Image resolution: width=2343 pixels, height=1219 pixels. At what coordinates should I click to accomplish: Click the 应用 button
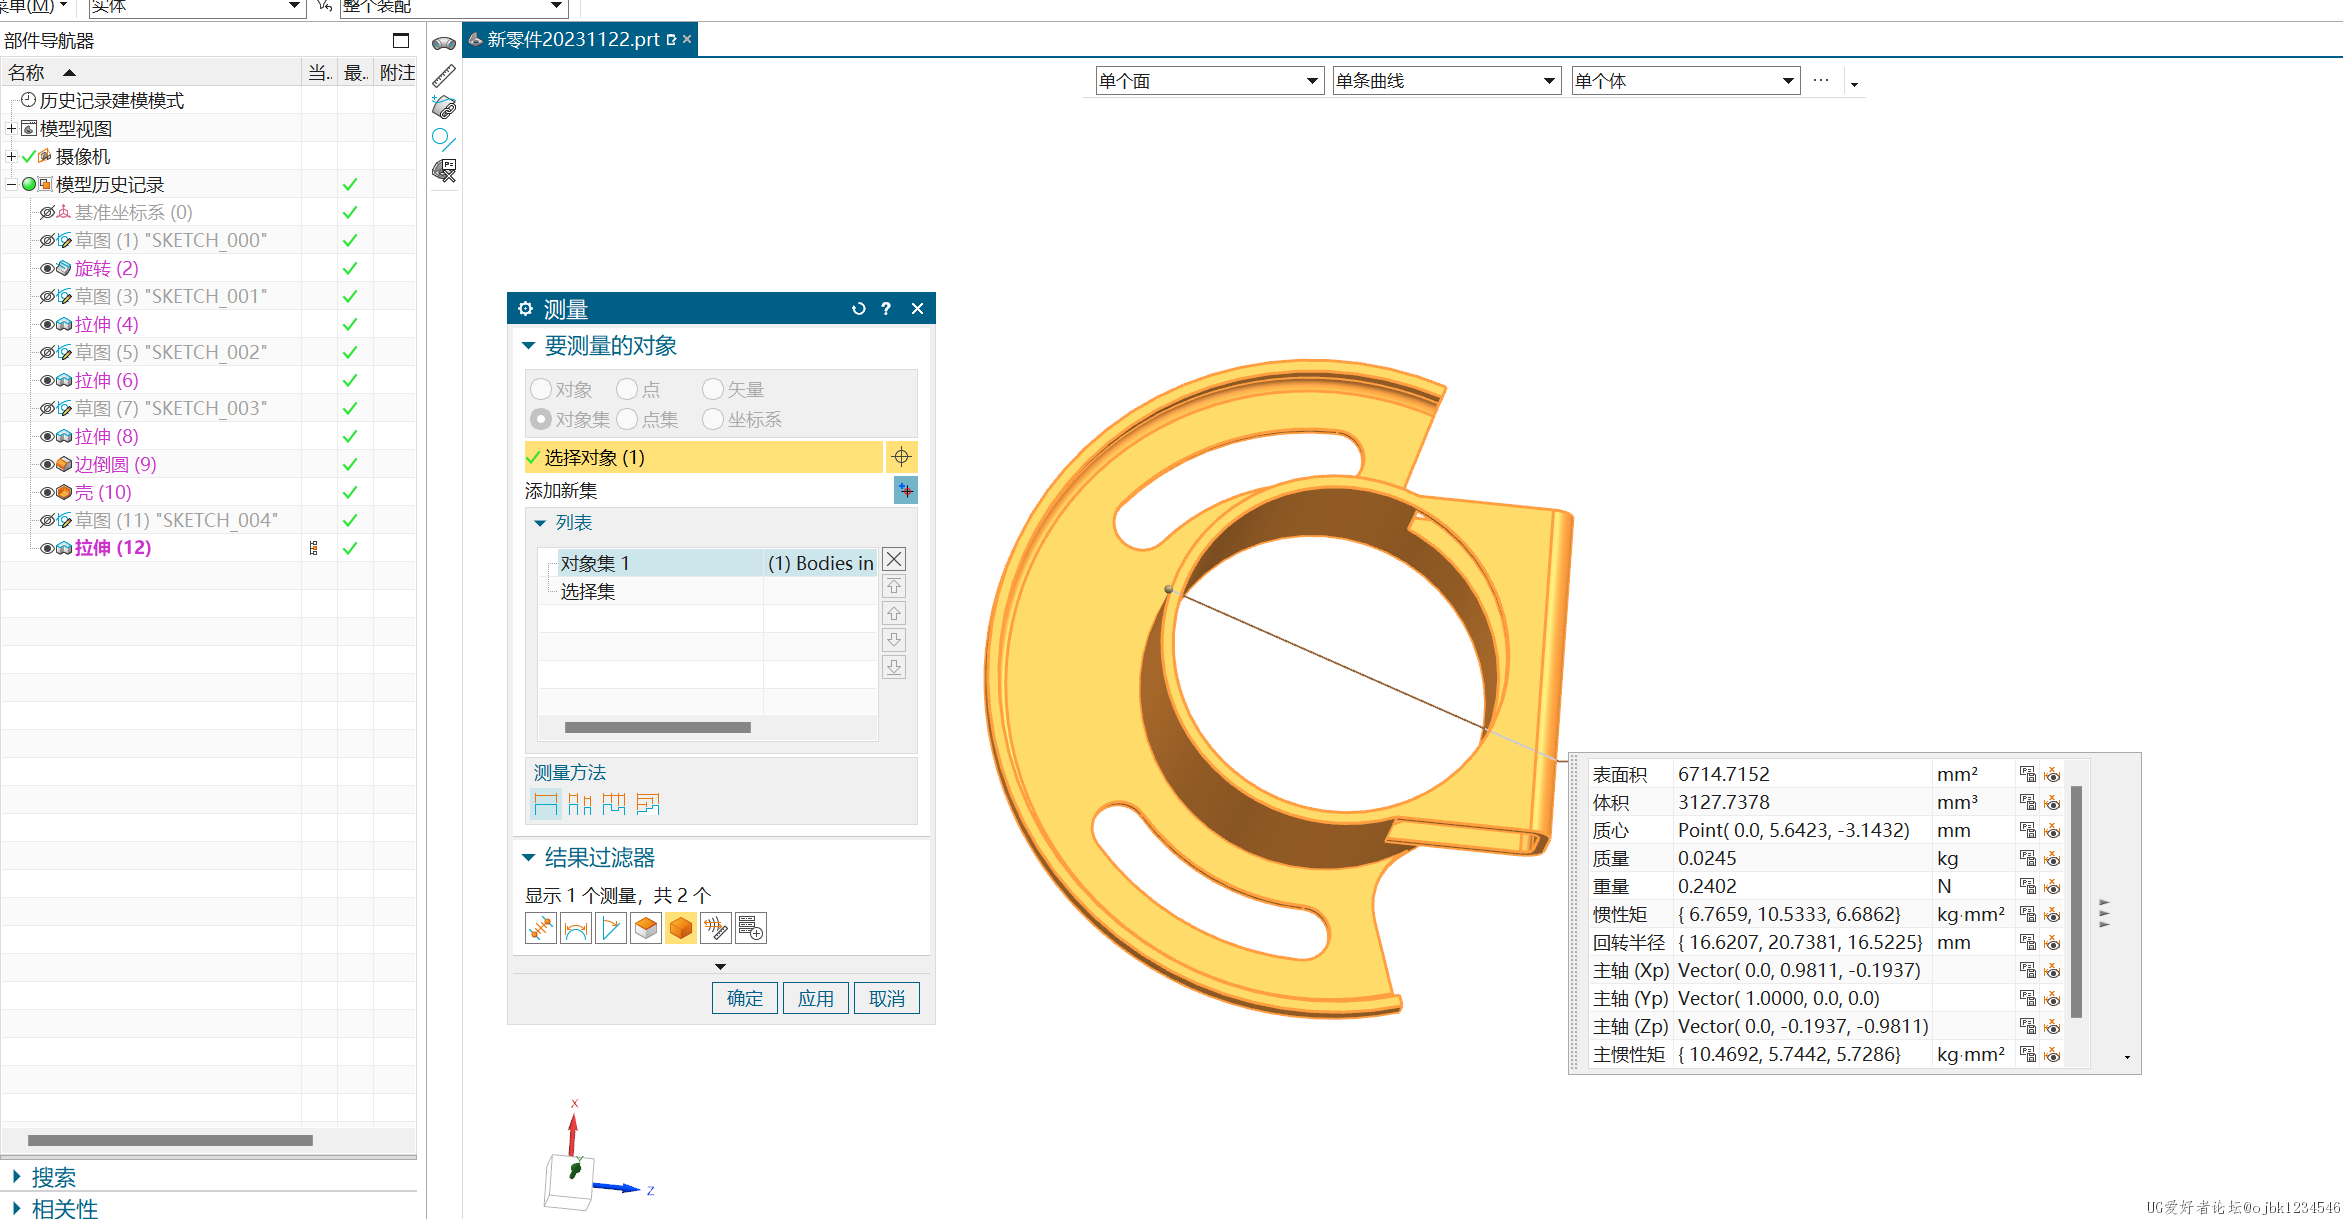815,998
